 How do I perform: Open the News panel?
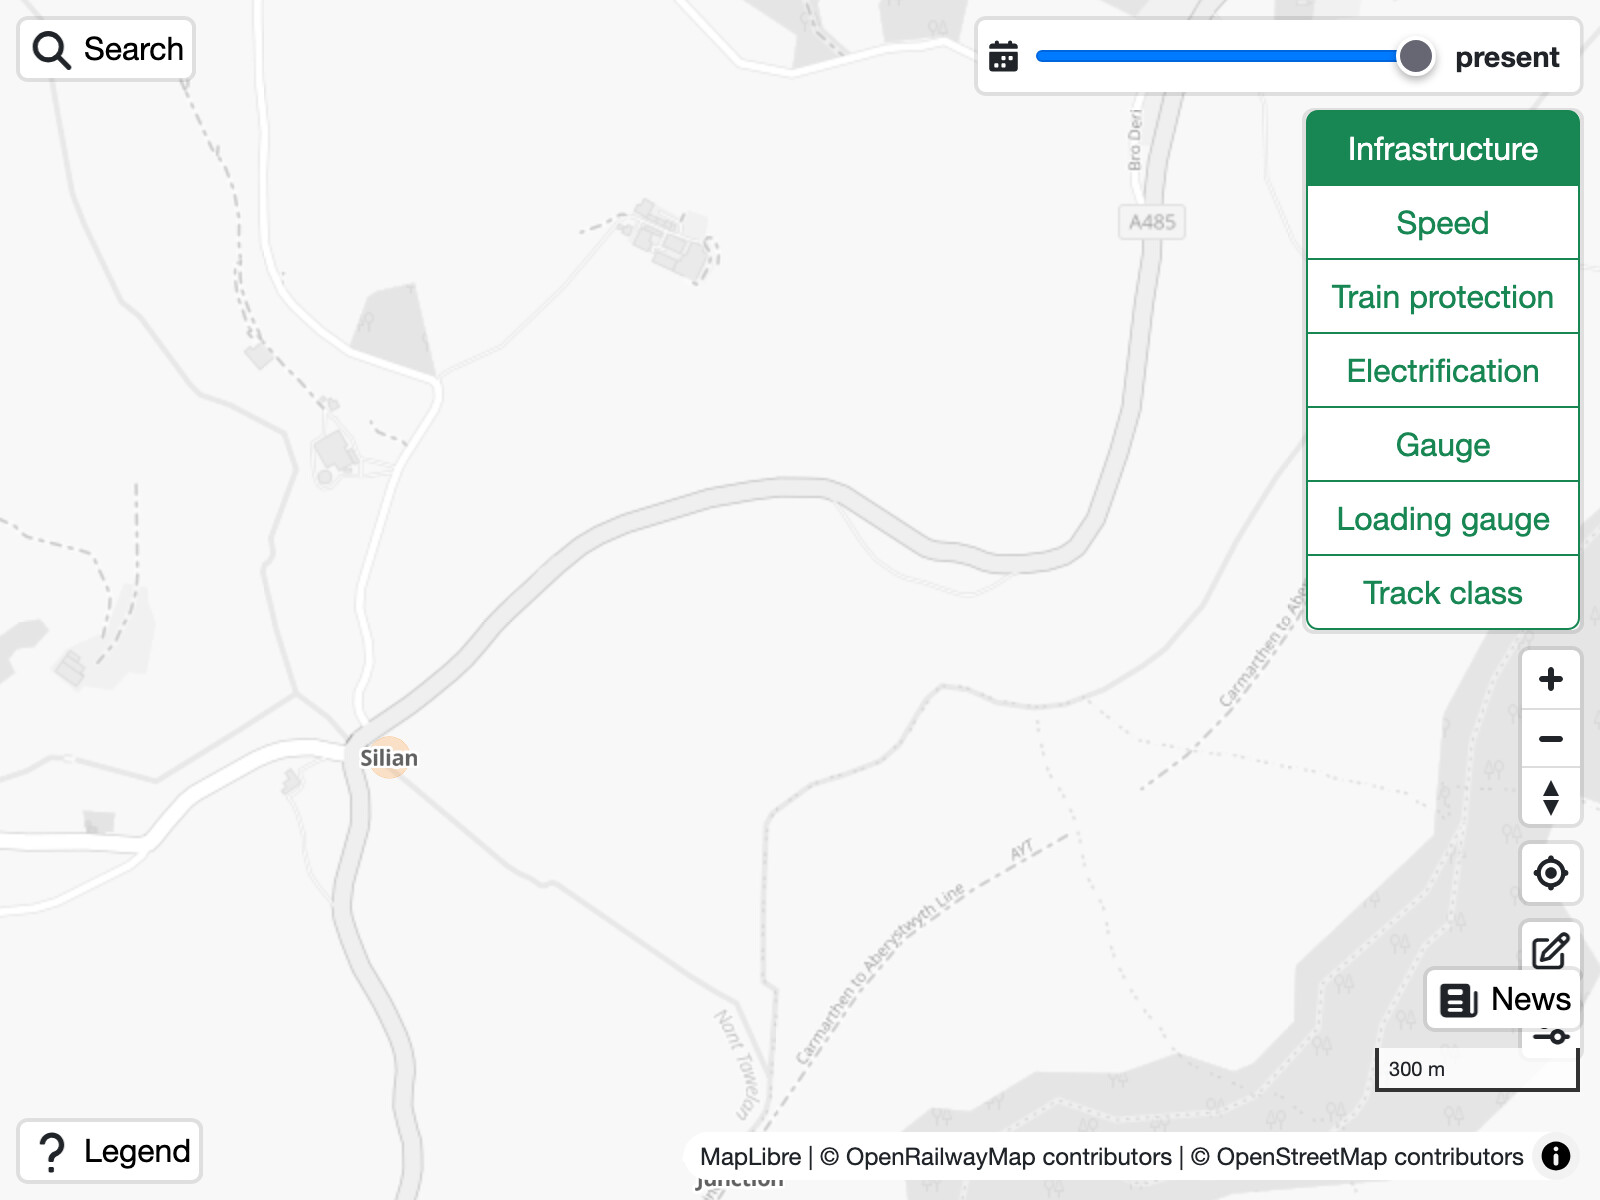click(x=1503, y=999)
